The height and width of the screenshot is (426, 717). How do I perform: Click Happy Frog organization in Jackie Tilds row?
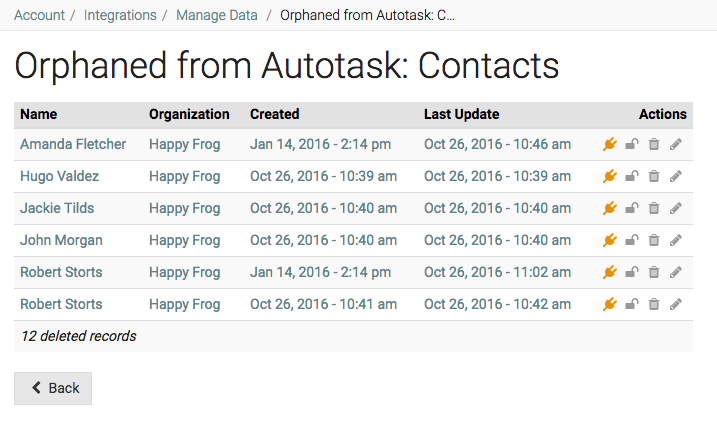pyautogui.click(x=184, y=208)
